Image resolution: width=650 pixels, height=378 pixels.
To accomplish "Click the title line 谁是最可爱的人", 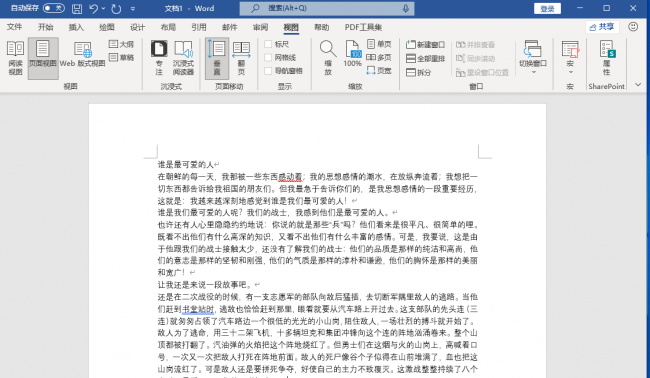I will (186, 165).
